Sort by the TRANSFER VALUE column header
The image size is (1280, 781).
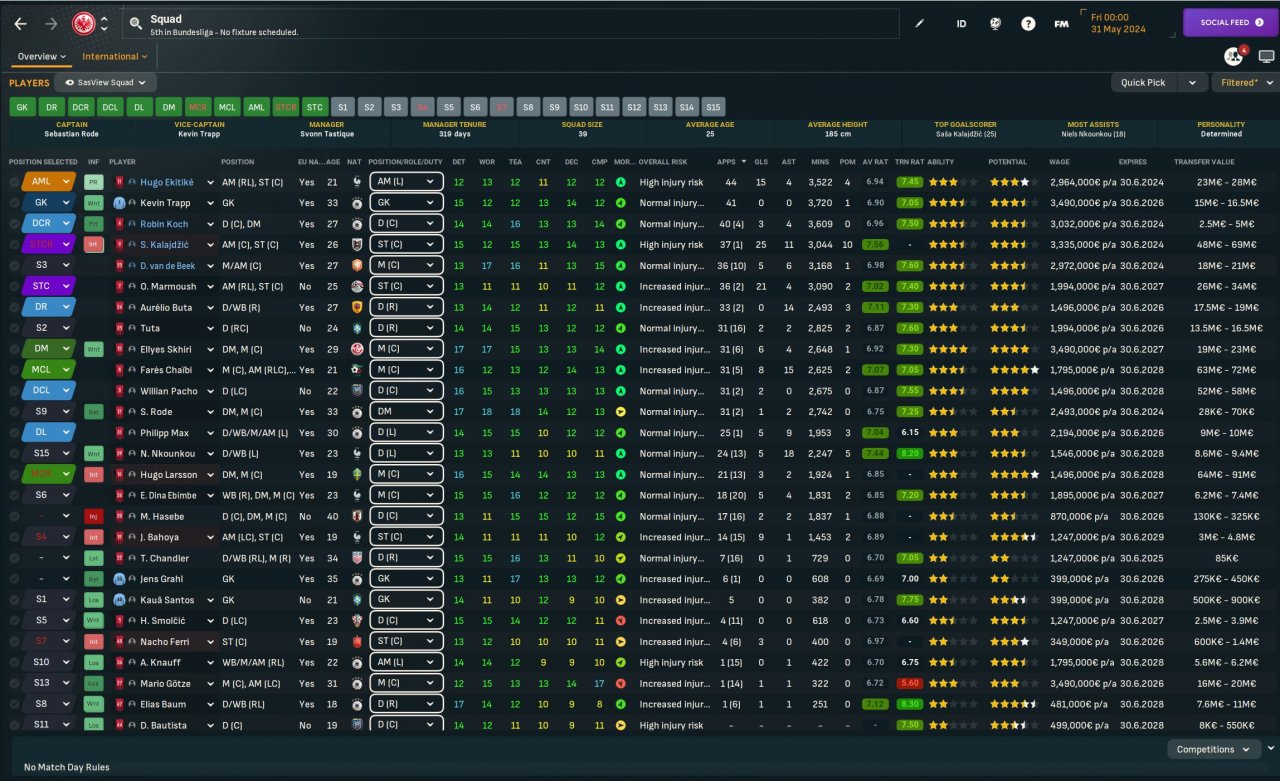[1203, 161]
